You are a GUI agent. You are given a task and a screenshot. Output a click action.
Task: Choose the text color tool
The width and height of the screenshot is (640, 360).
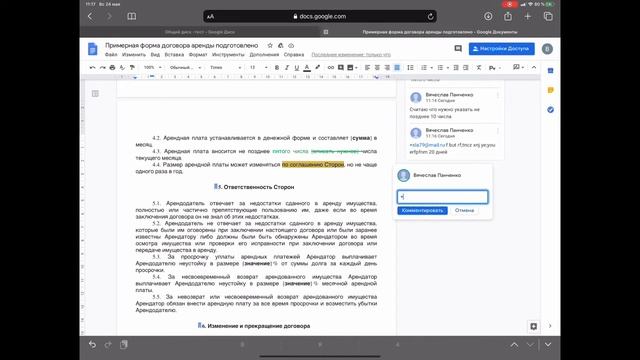click(307, 68)
